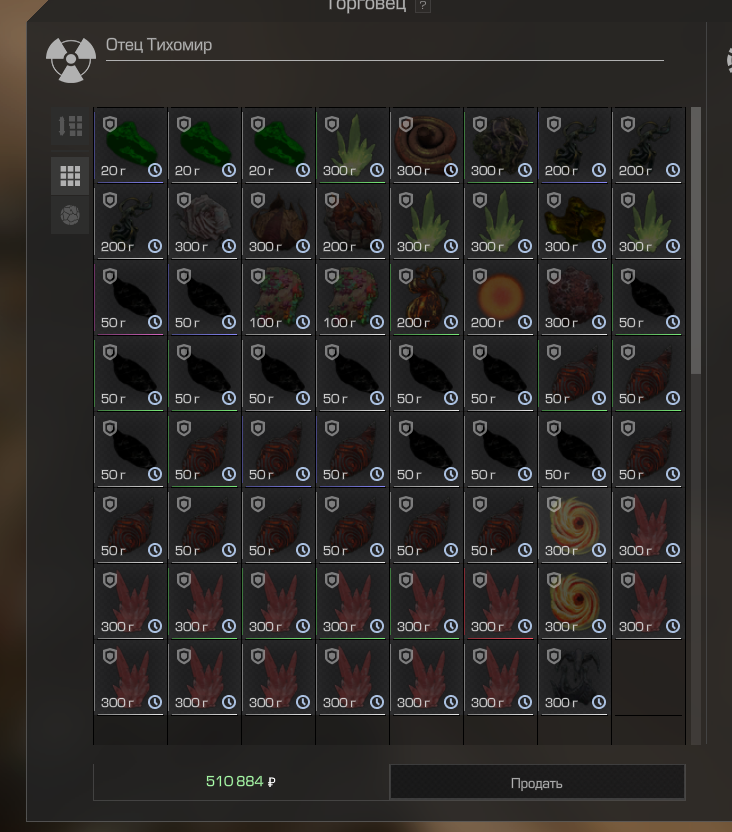Select the pale rose artifact 300 г
The image size is (732, 832).
204,221
